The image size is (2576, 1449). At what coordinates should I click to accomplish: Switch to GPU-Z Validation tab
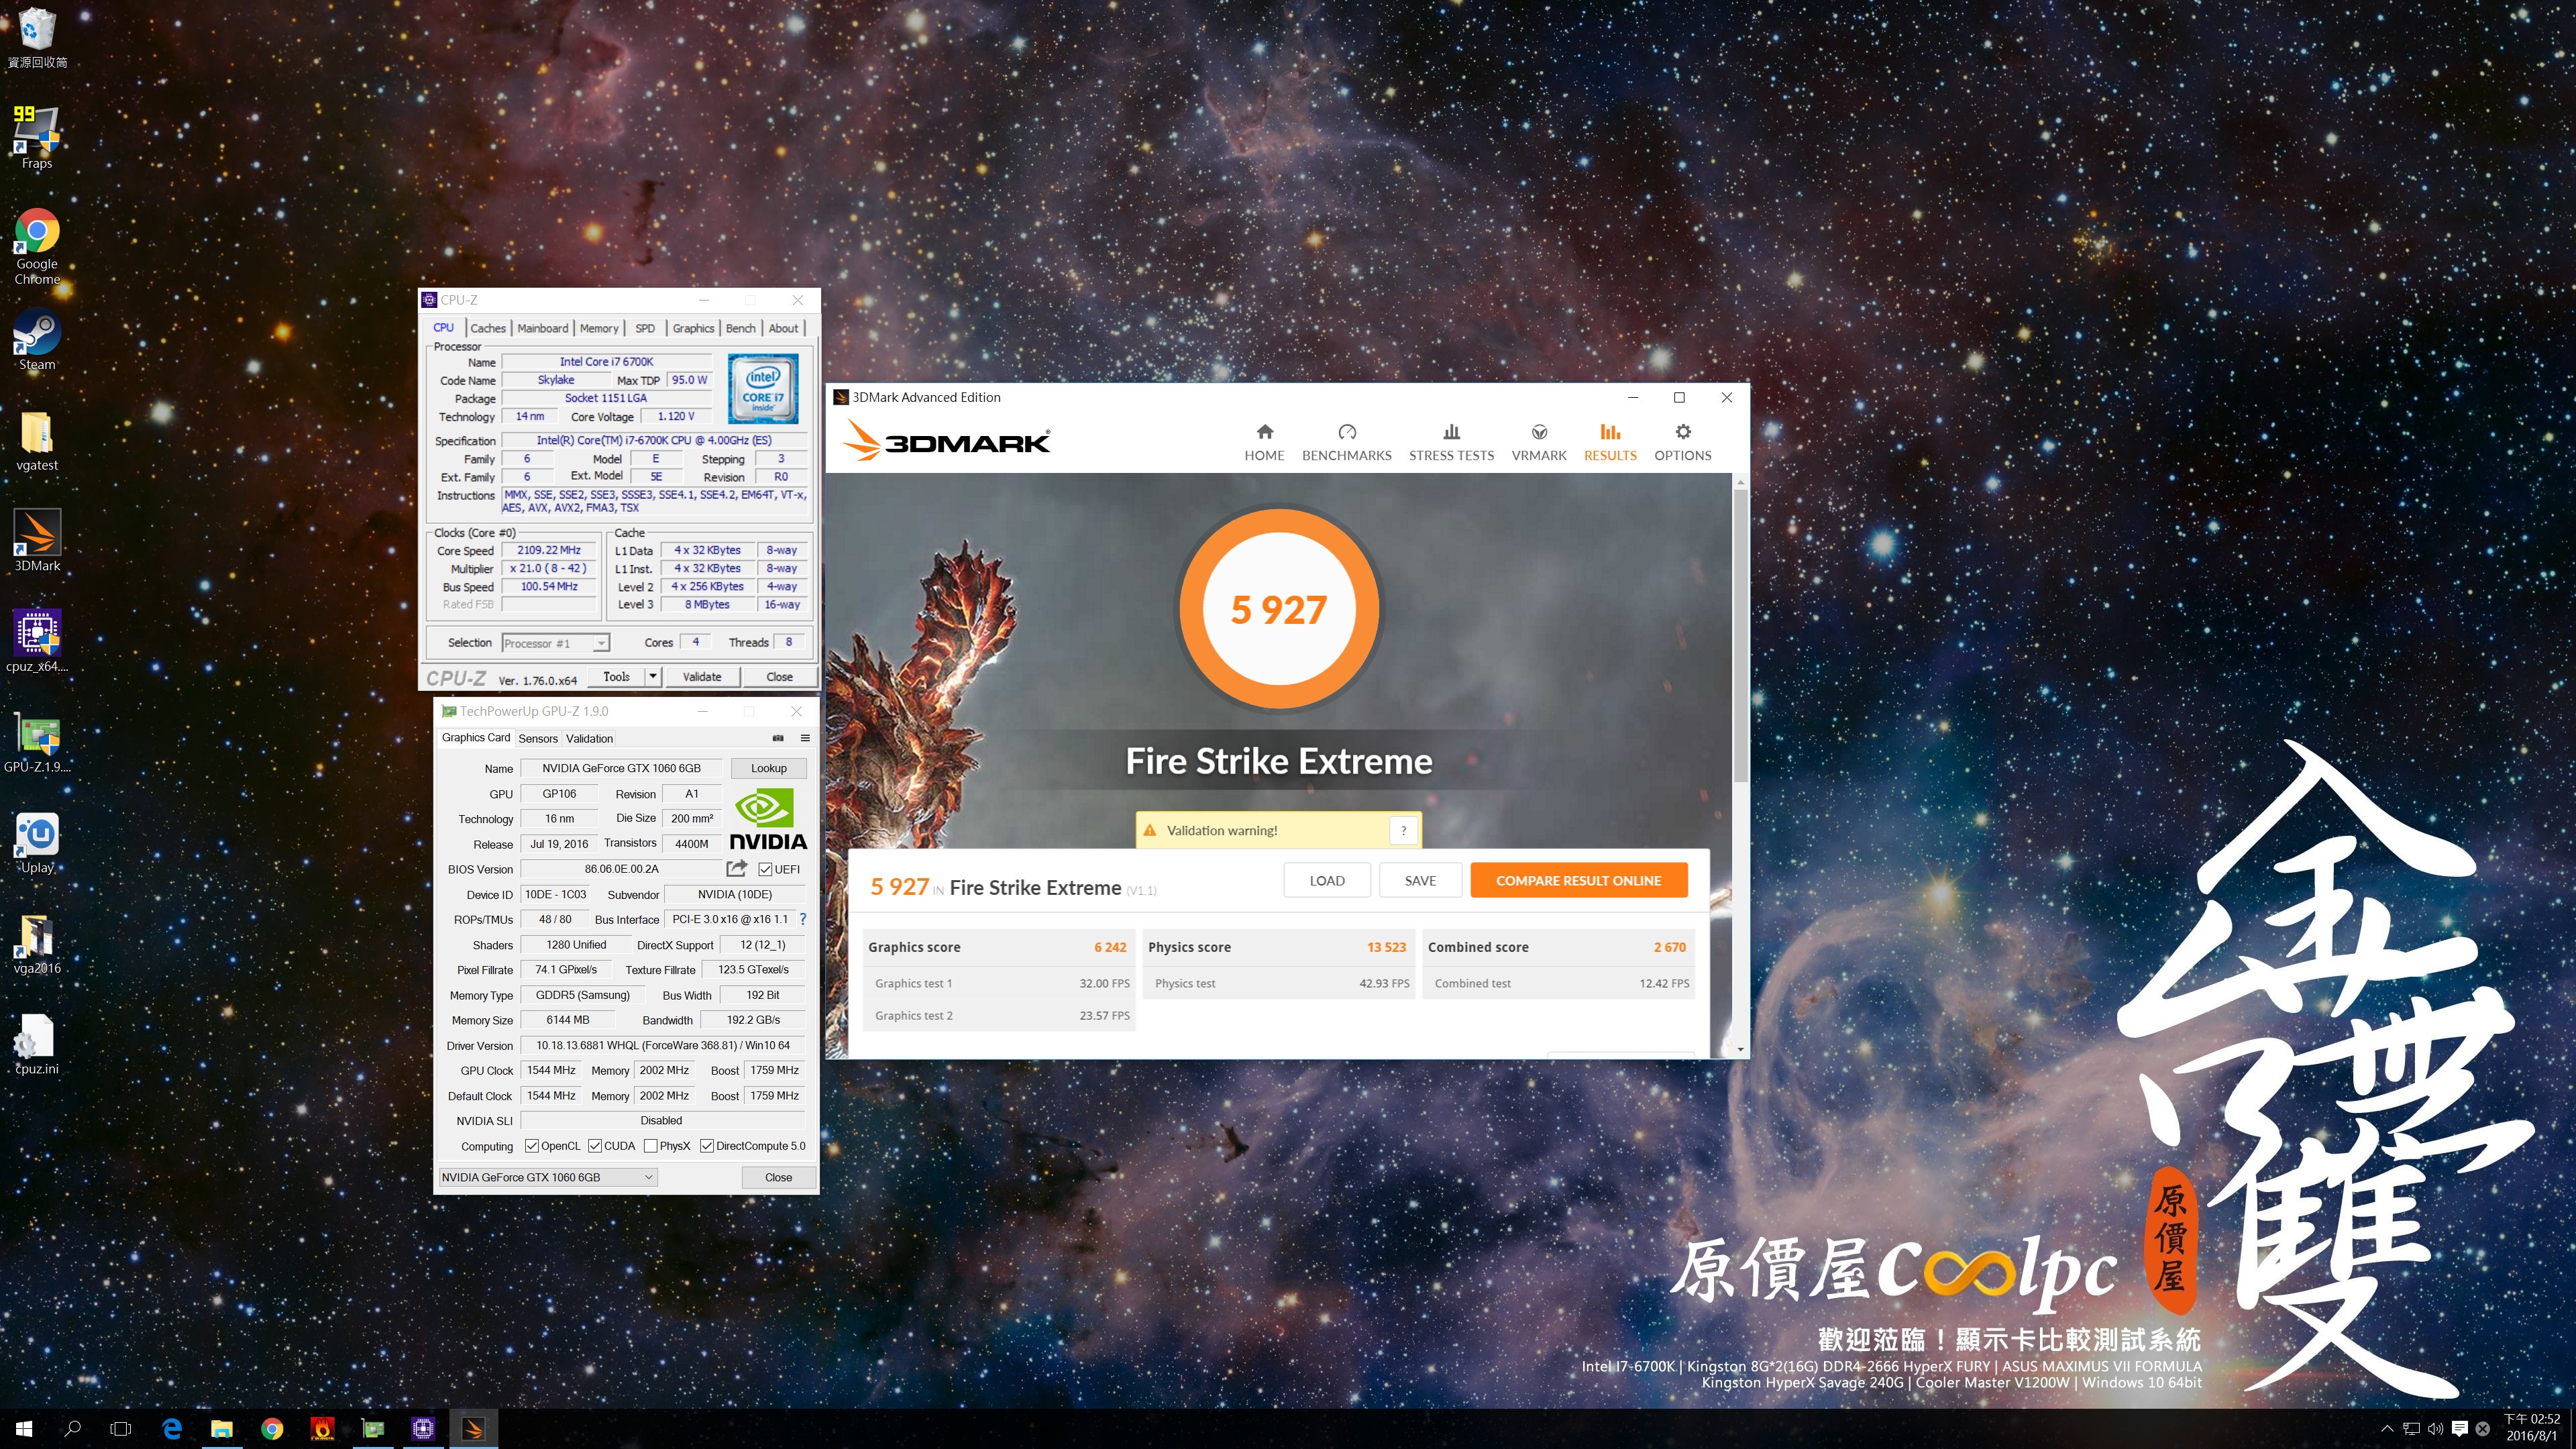tap(589, 739)
